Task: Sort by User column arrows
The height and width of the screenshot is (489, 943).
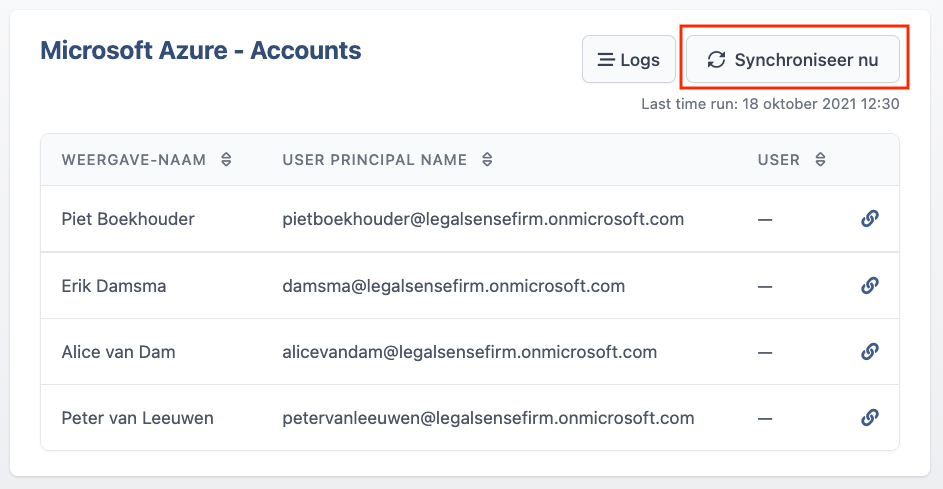Action: click(820, 159)
